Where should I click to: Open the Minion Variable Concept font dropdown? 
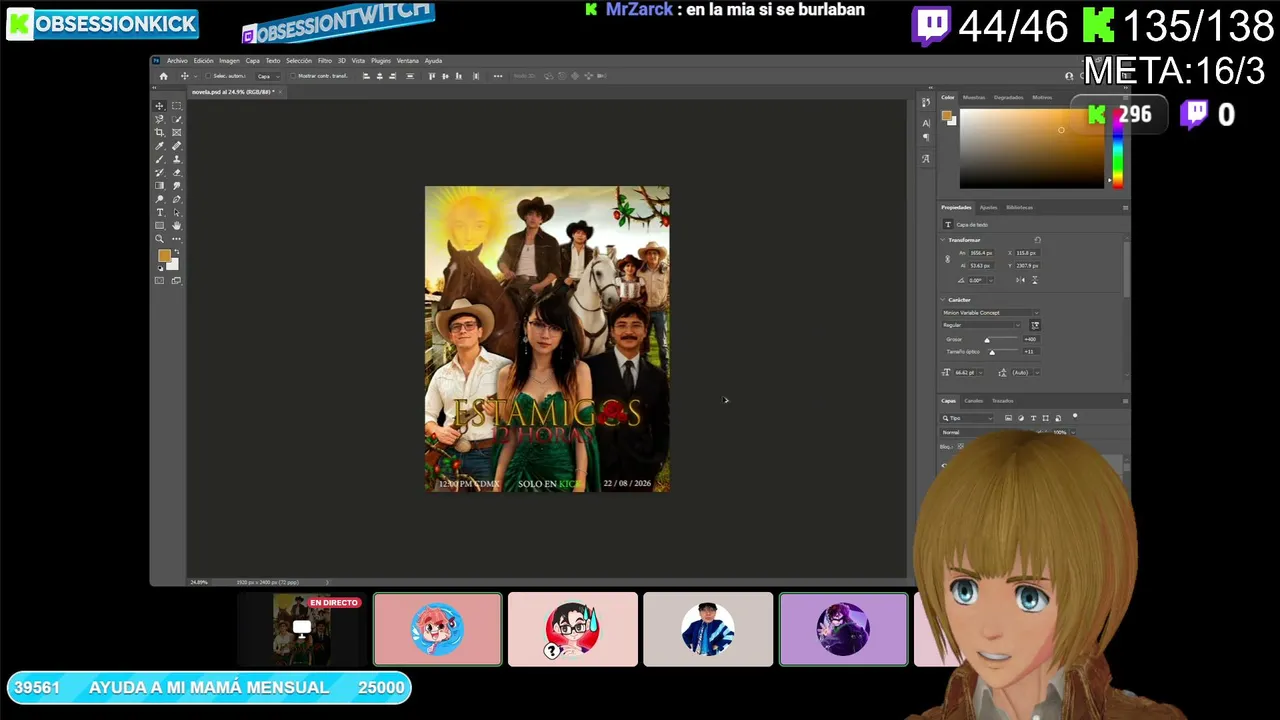tap(990, 313)
